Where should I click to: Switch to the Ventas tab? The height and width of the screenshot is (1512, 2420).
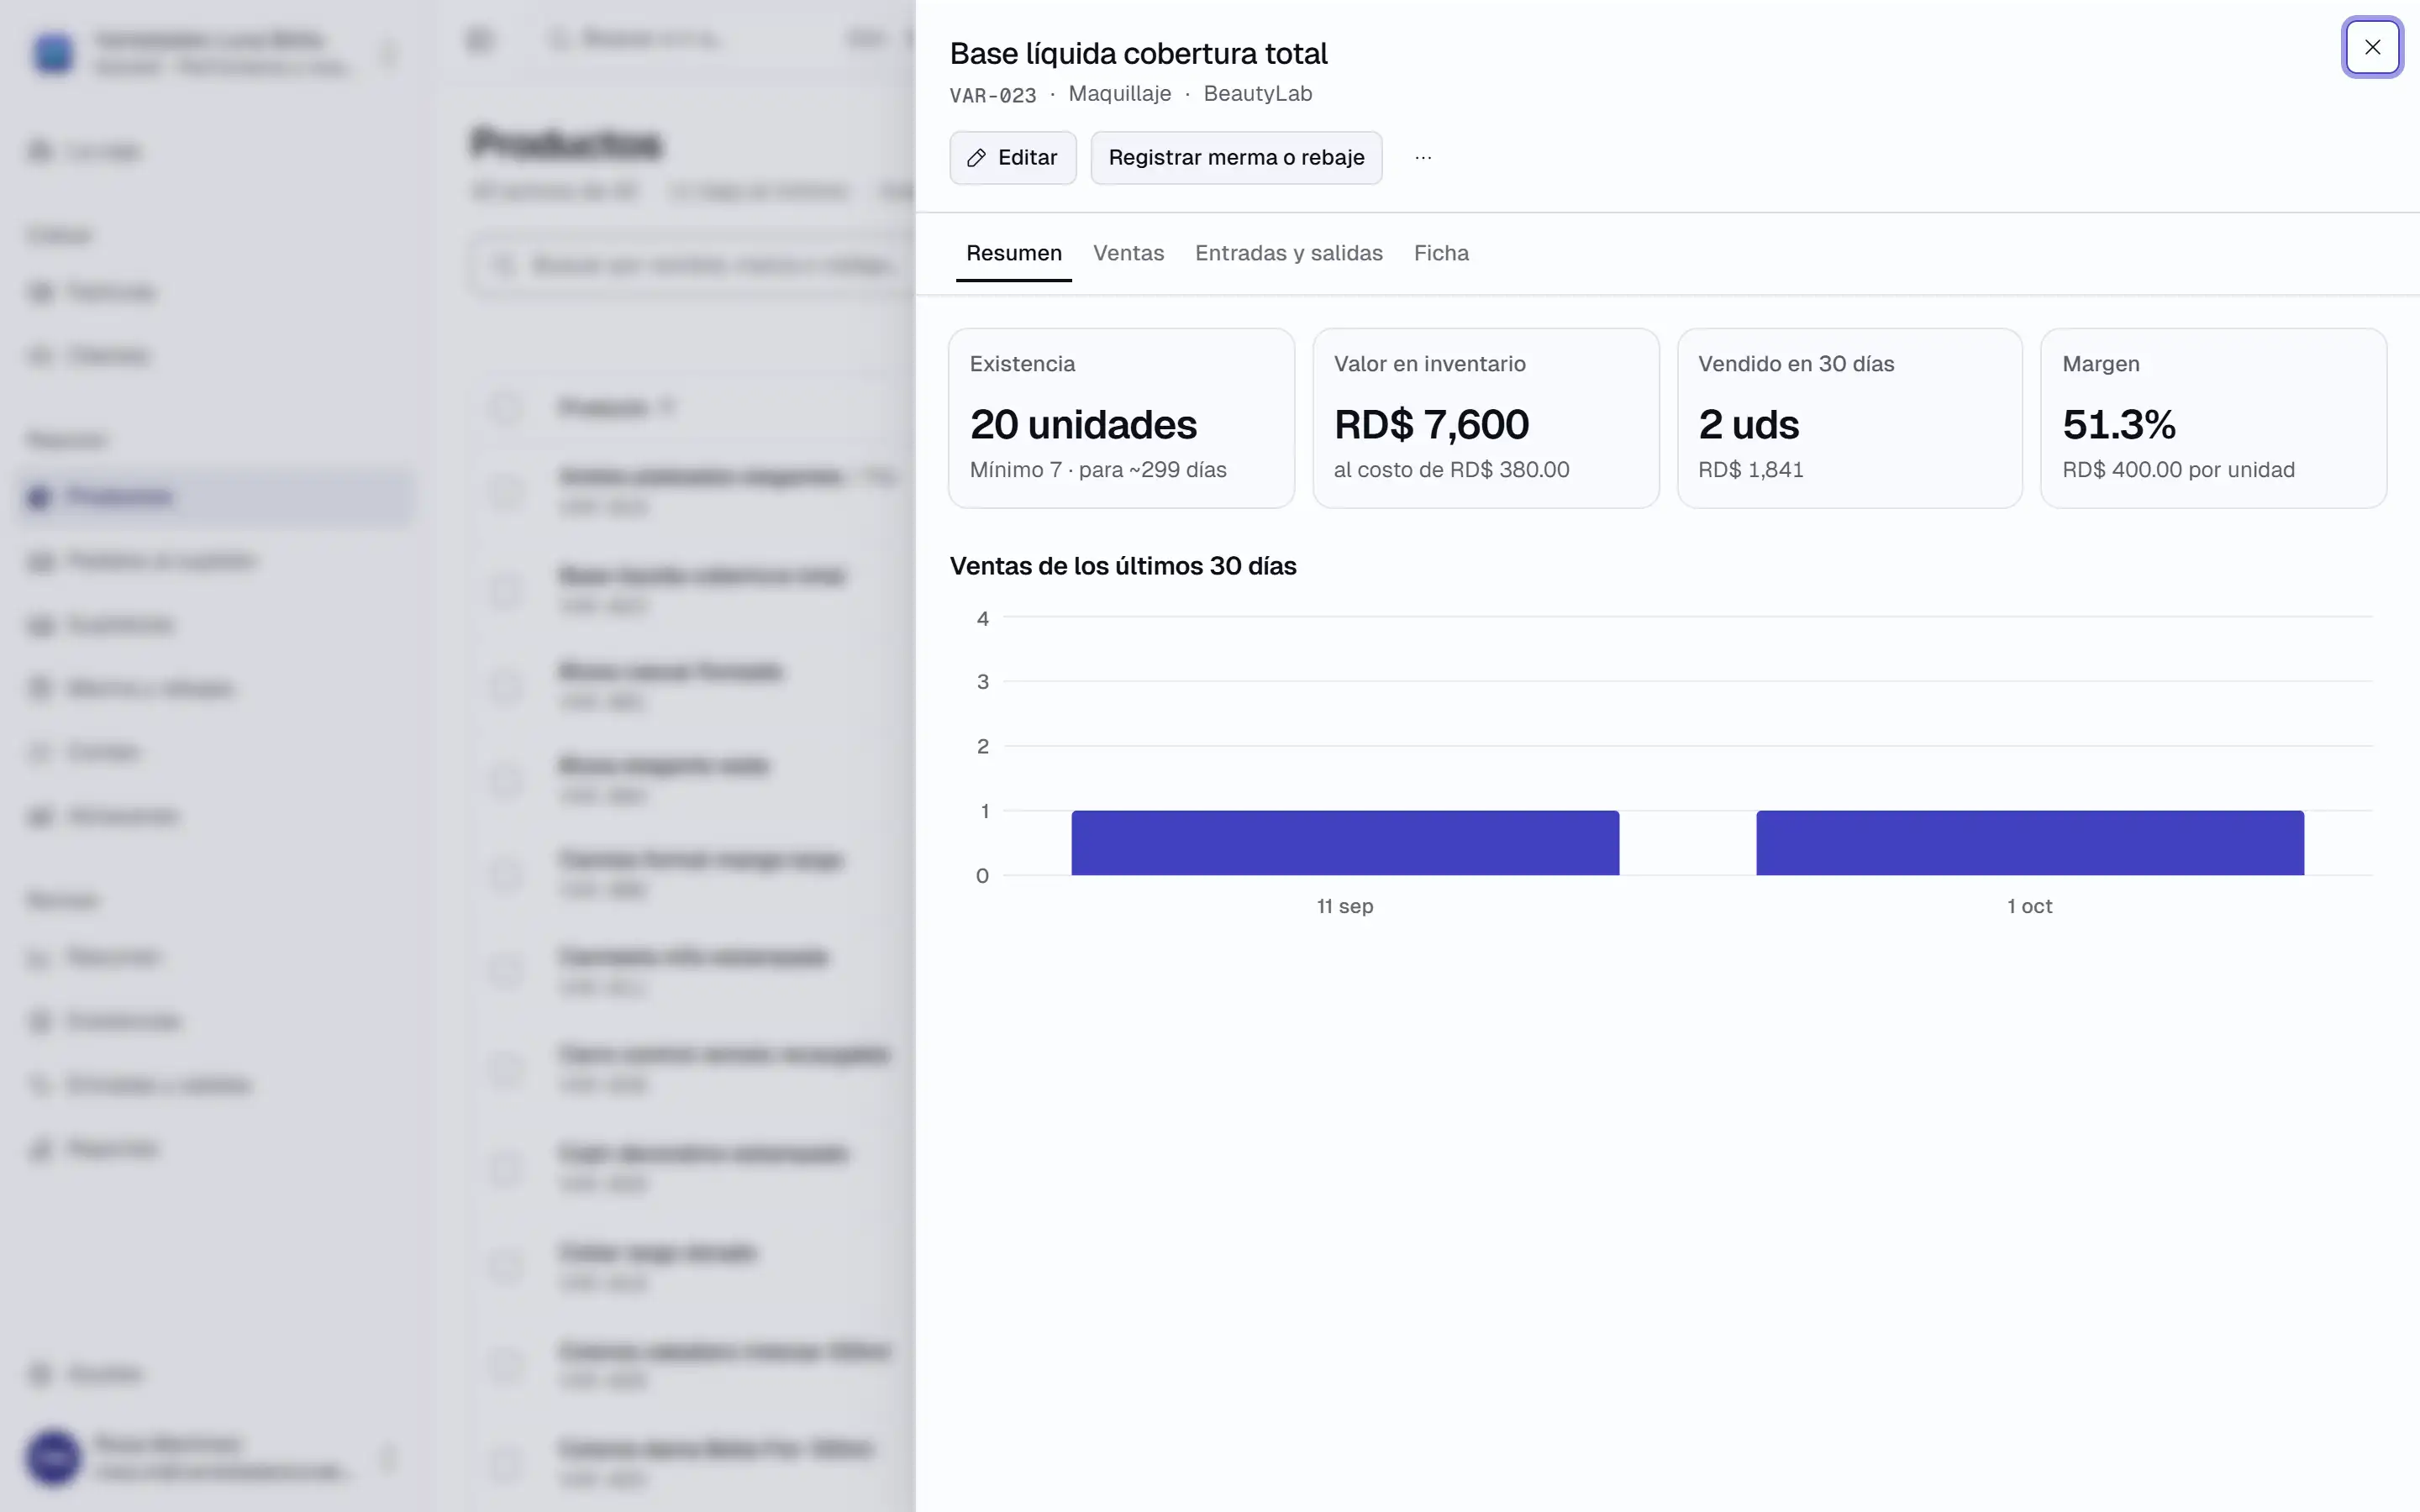(x=1128, y=253)
